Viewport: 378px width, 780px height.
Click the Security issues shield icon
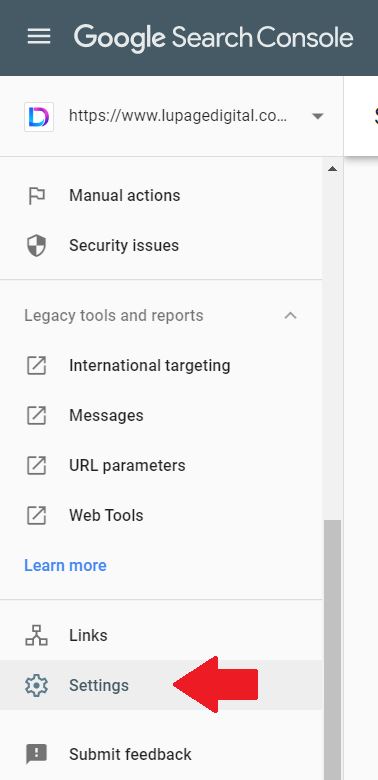point(36,246)
